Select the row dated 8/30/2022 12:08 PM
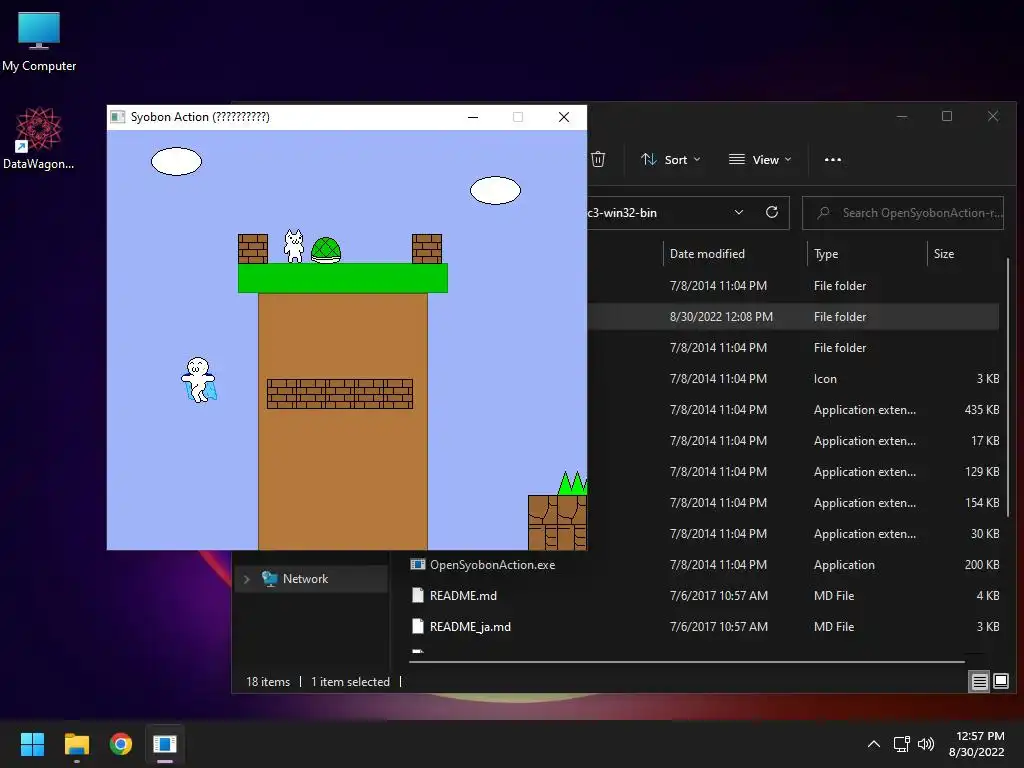Image resolution: width=1024 pixels, height=768 pixels. (793, 317)
